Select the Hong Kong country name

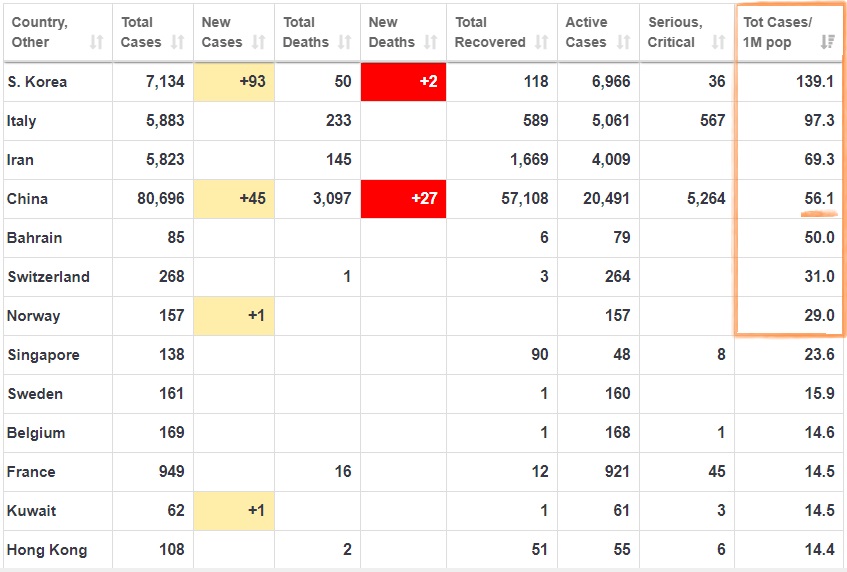point(47,550)
